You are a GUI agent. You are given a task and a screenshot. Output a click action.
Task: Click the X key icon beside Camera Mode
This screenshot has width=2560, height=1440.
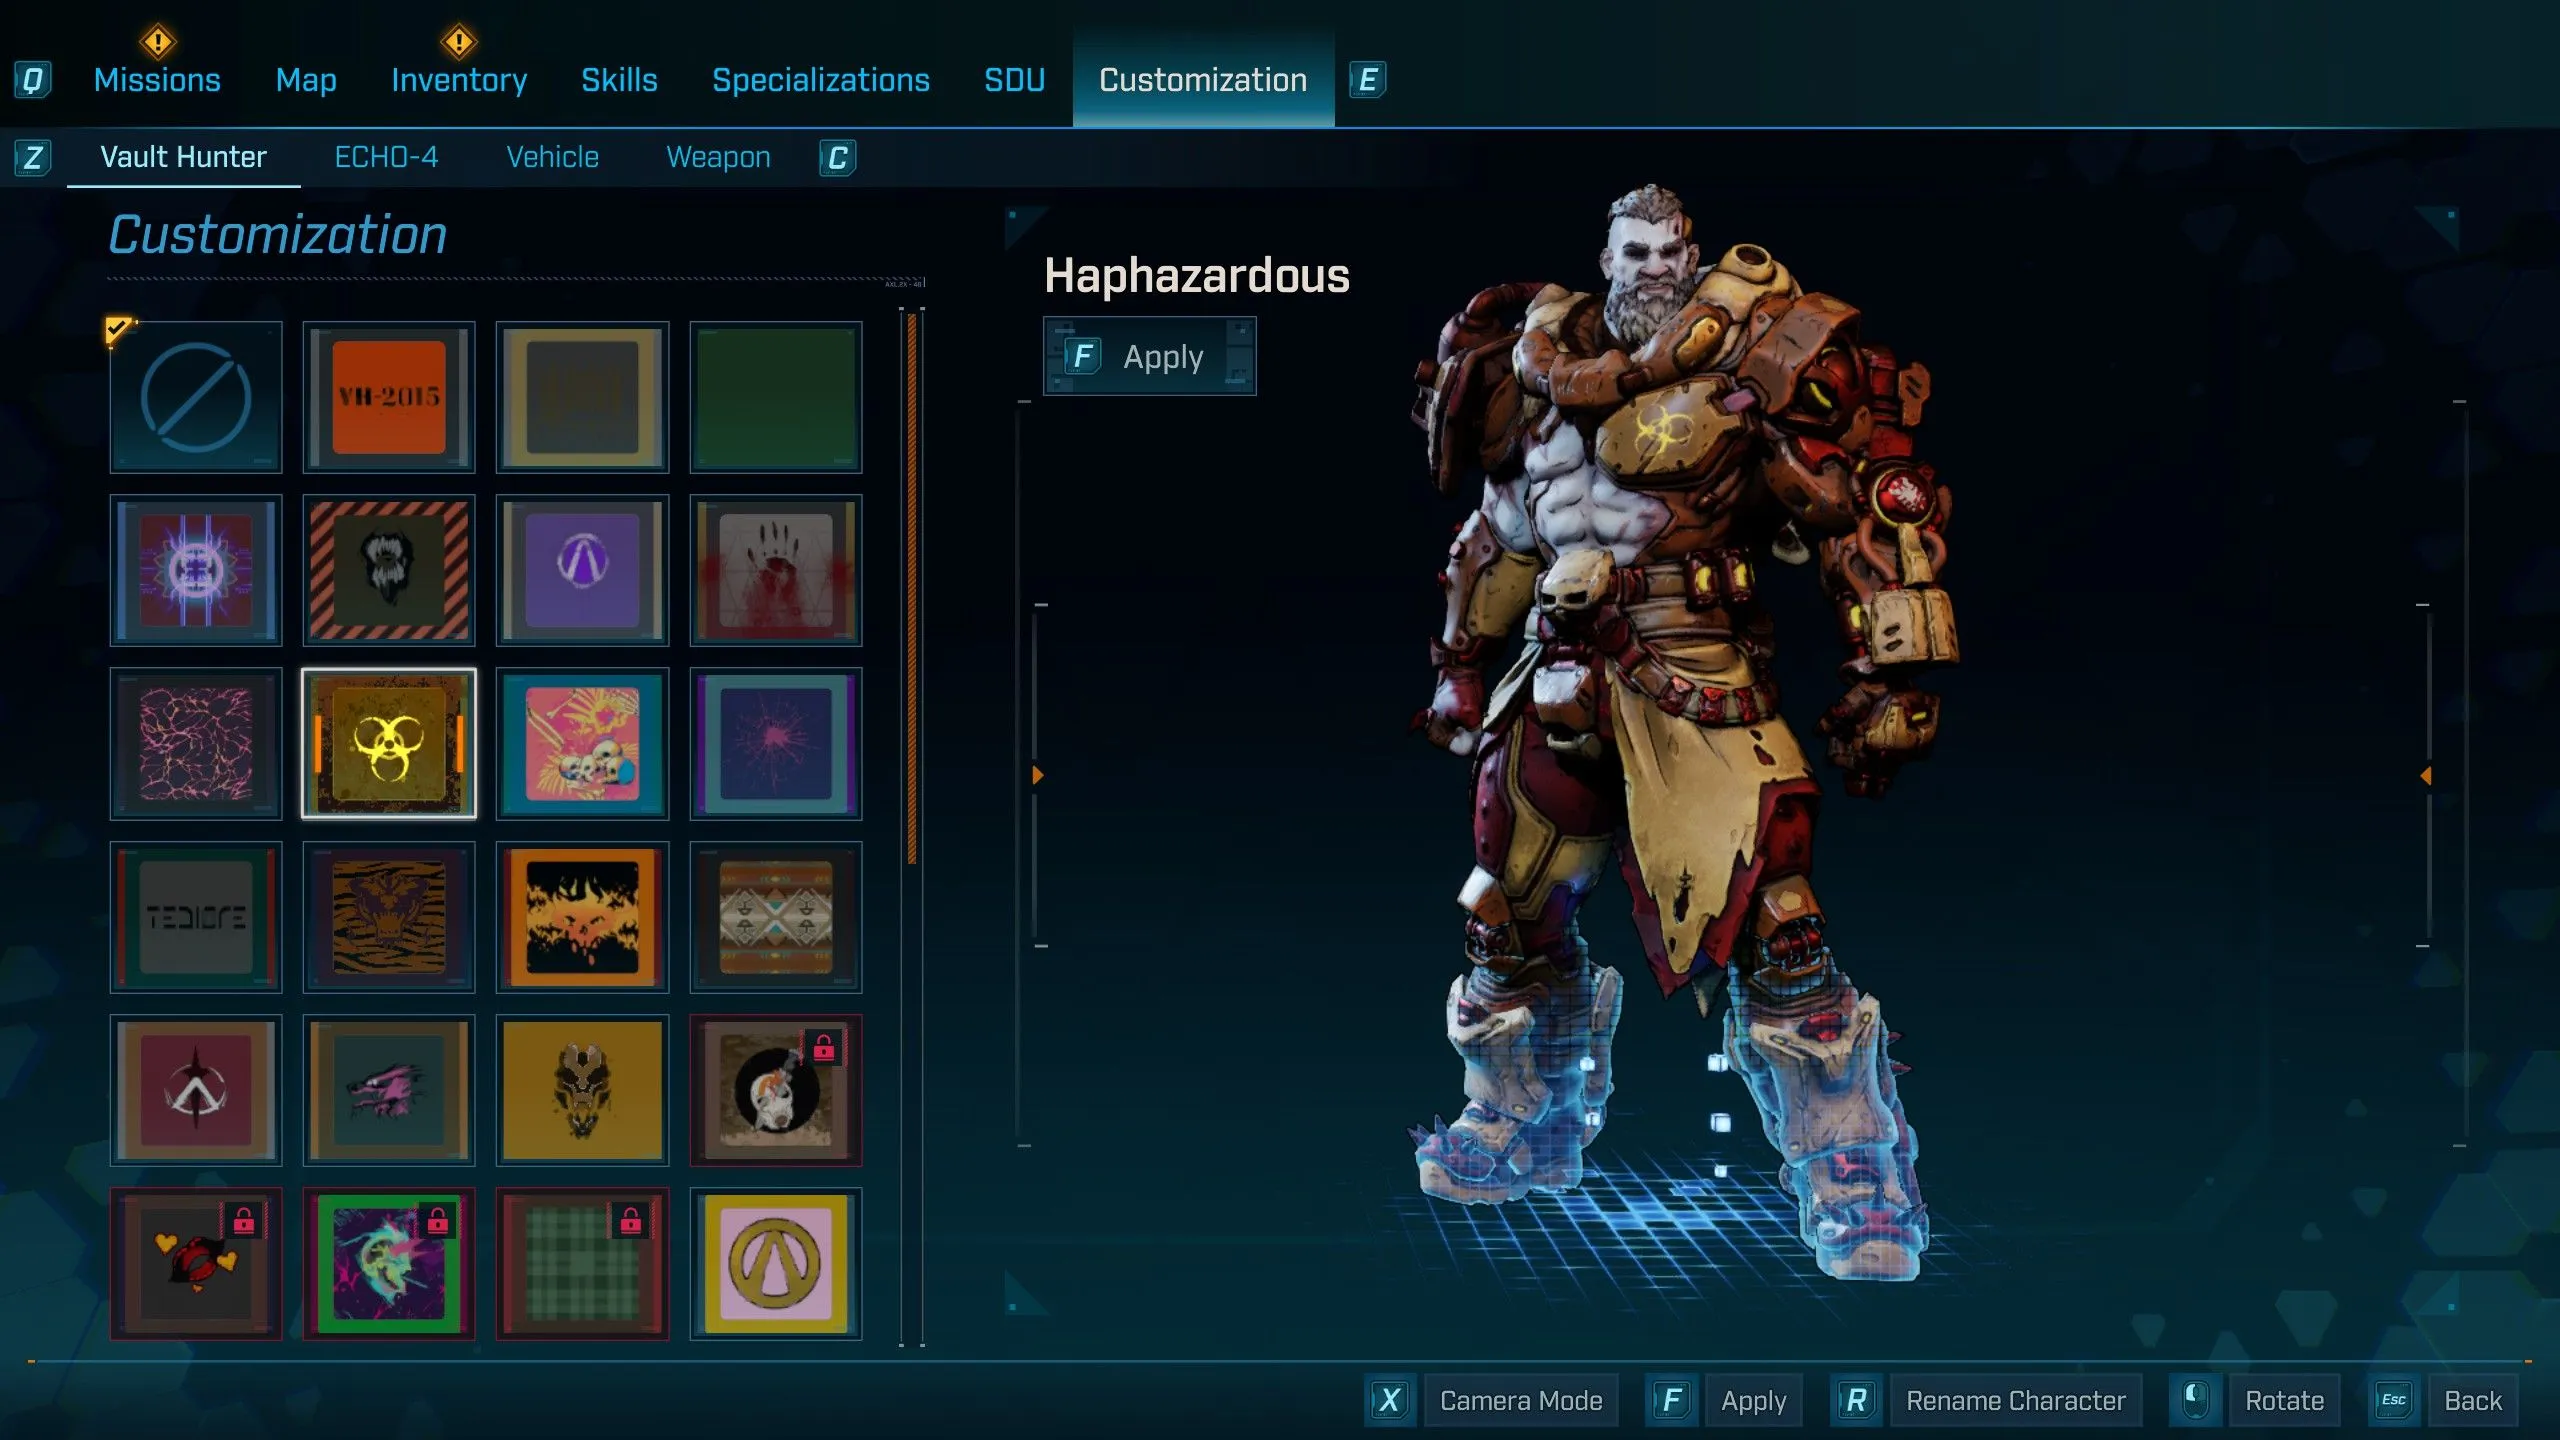coord(1389,1400)
